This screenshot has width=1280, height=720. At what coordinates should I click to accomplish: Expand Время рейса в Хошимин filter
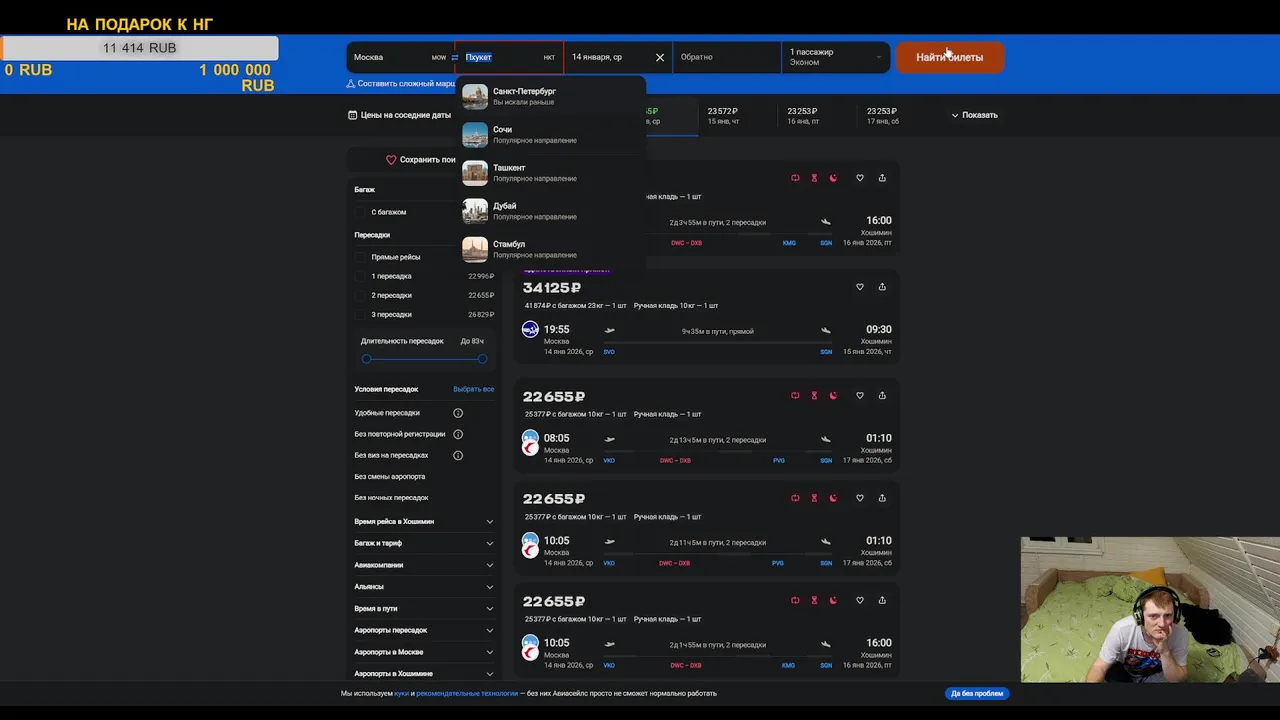[x=424, y=521]
